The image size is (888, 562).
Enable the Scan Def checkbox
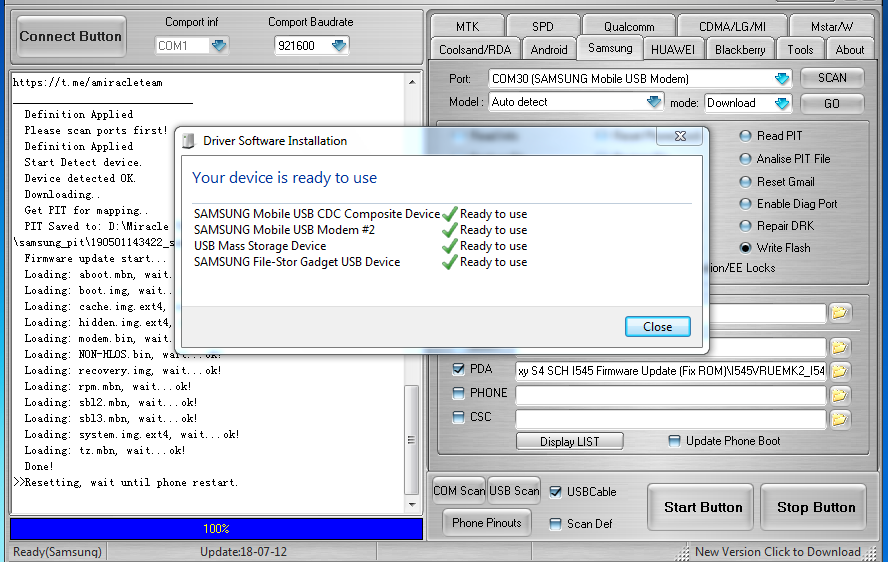click(x=556, y=524)
